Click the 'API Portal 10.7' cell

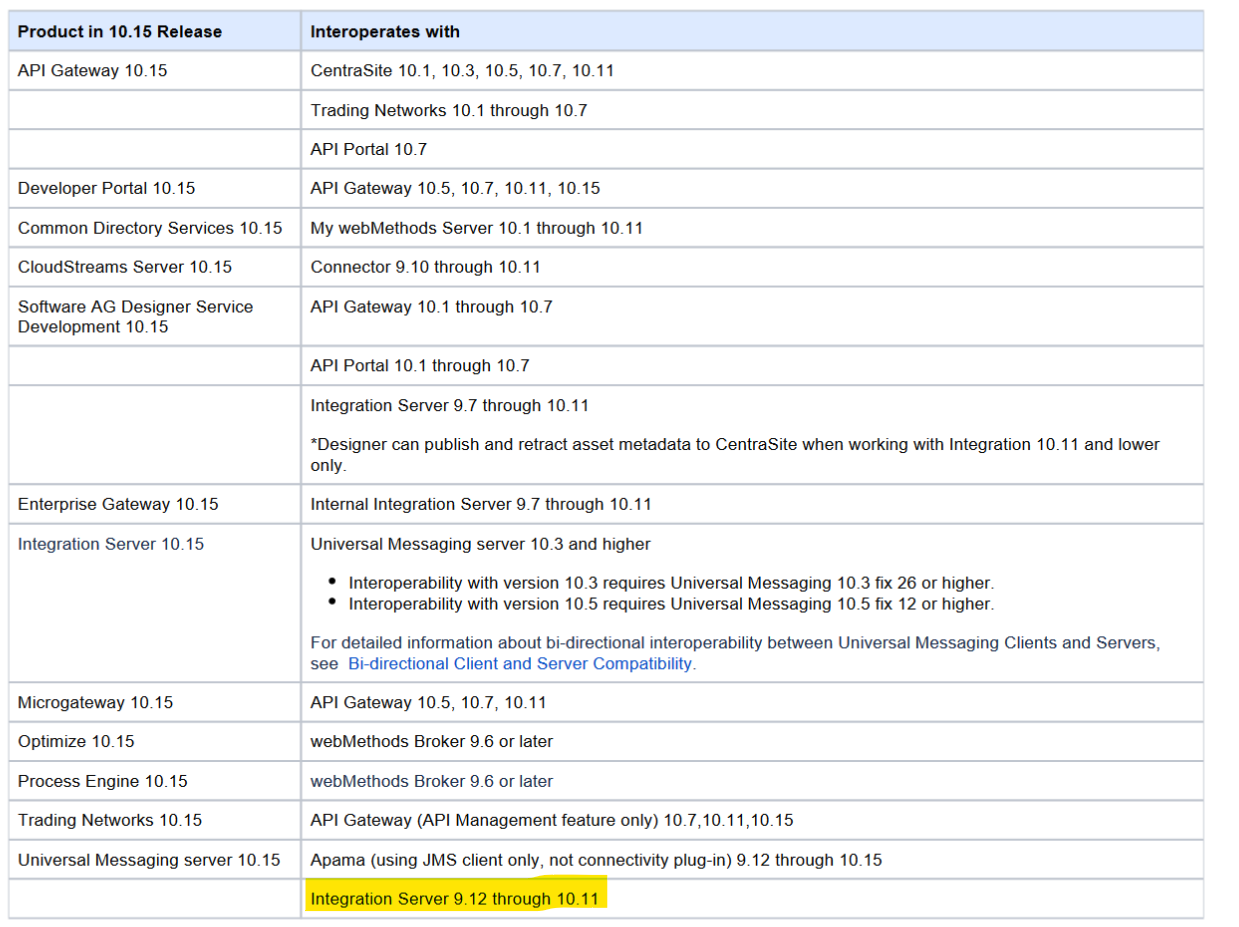click(x=752, y=149)
